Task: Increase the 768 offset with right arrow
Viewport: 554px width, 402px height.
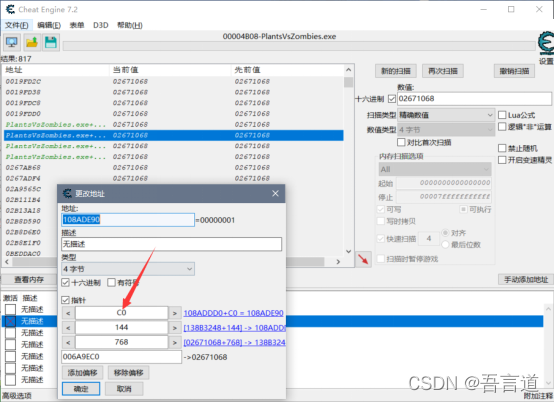Action: 175,342
